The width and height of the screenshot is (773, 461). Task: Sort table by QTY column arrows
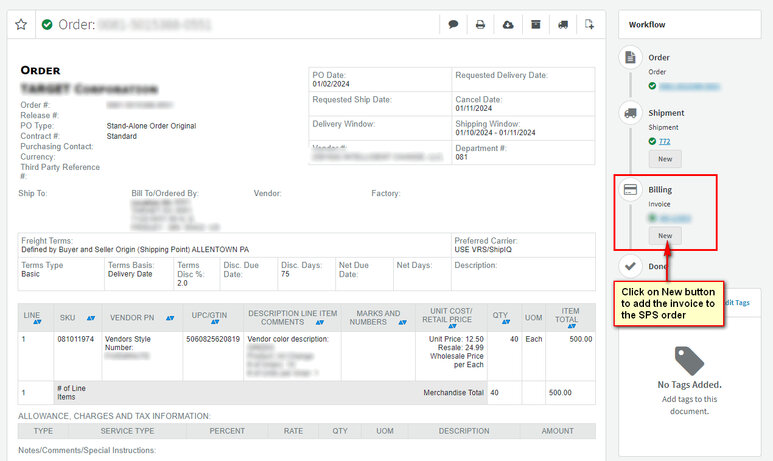pyautogui.click(x=506, y=322)
